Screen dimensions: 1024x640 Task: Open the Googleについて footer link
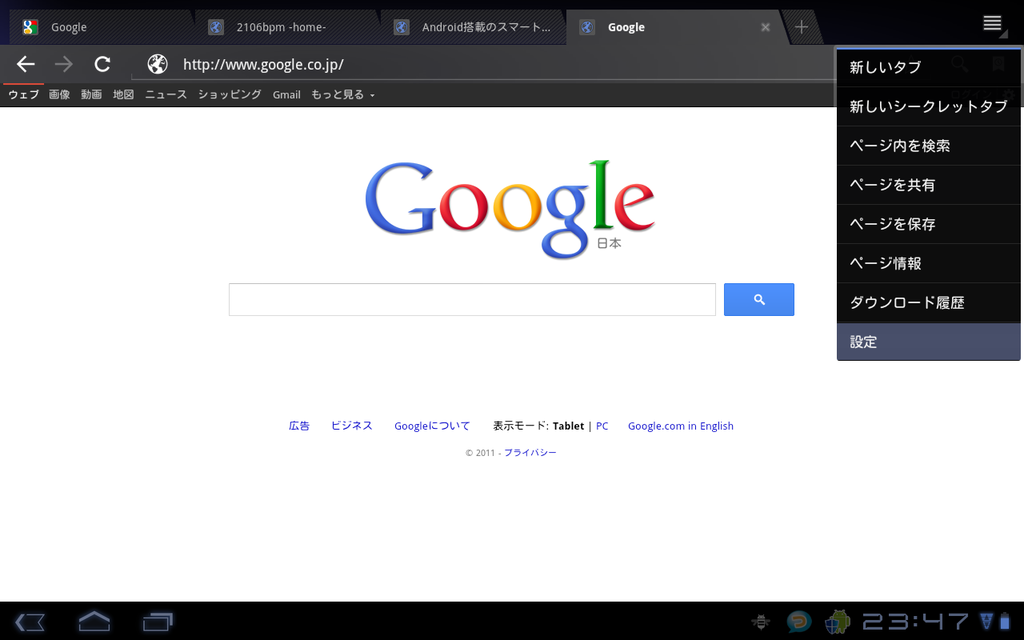point(432,426)
